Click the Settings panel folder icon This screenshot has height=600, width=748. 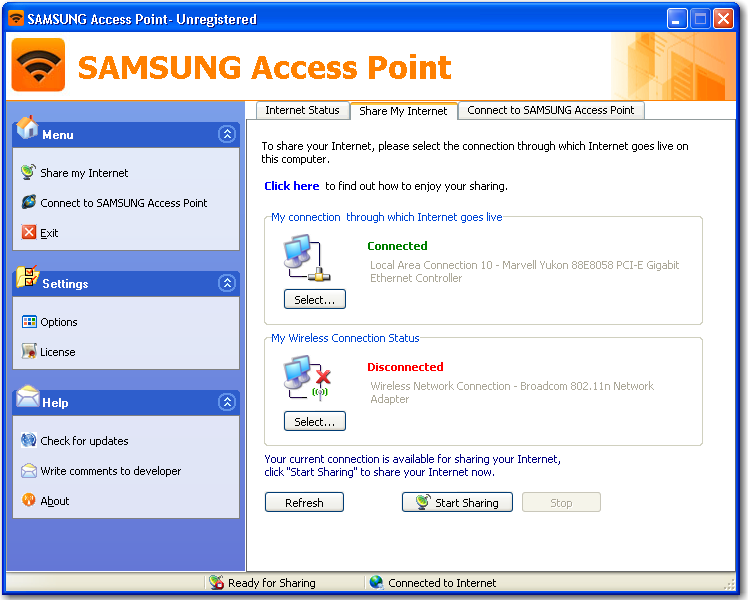click(x=27, y=277)
